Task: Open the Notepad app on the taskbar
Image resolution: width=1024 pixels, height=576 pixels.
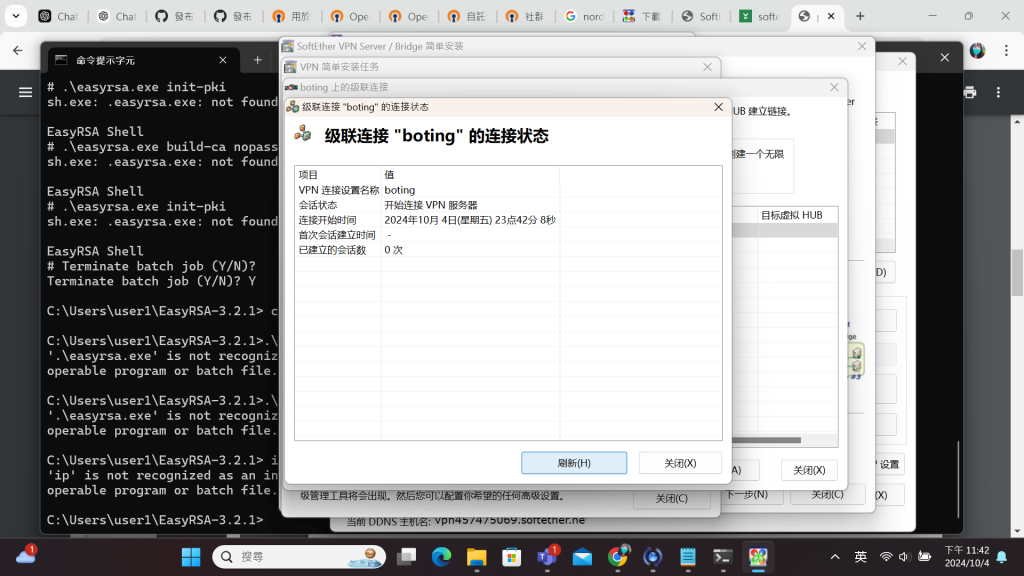Action: click(x=688, y=557)
